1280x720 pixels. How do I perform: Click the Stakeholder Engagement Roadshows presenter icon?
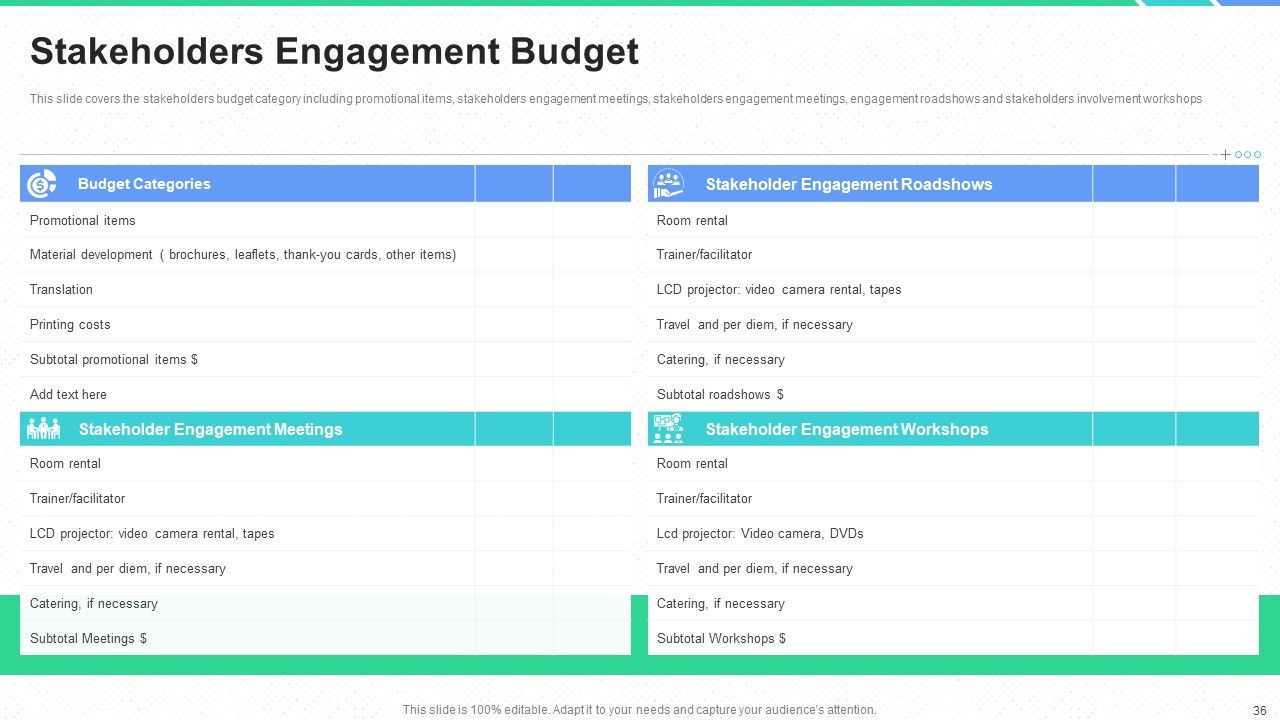point(668,184)
